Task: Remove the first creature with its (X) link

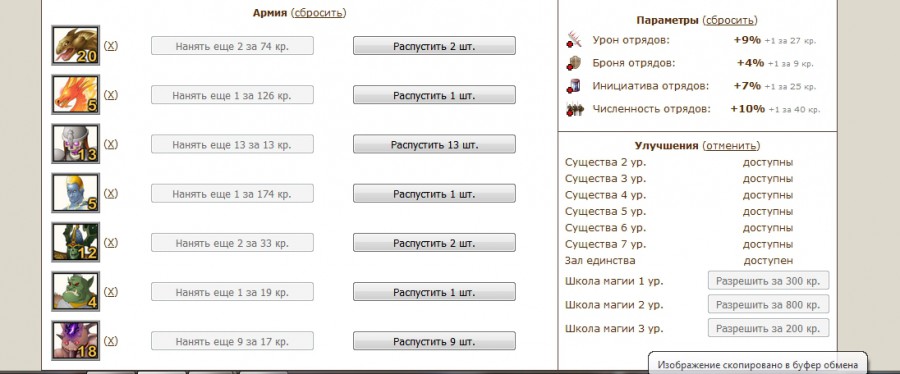Action: pyautogui.click(x=111, y=45)
